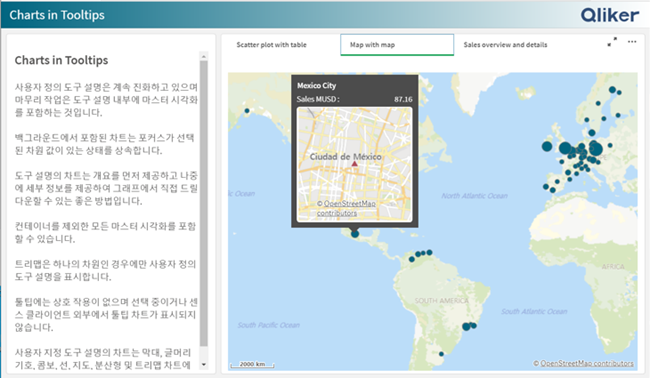Click the fullscreen expand icon
Image resolution: width=650 pixels, height=378 pixels.
[612, 42]
